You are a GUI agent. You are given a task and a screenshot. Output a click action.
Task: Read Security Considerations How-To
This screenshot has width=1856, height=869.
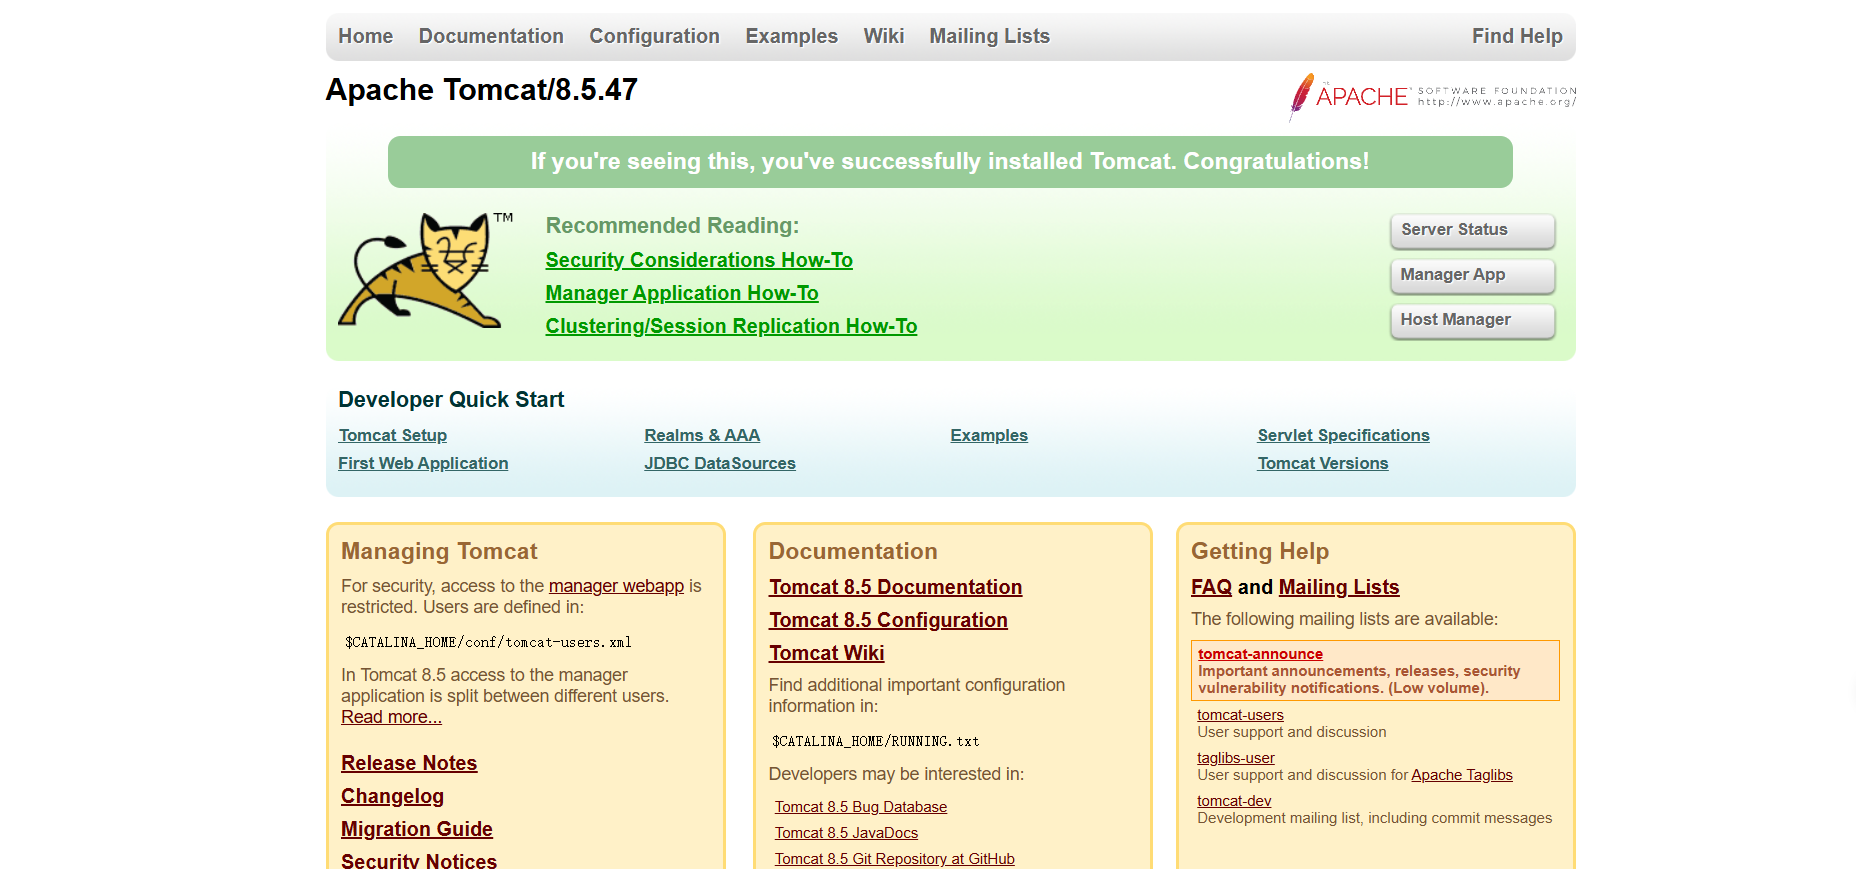tap(699, 260)
